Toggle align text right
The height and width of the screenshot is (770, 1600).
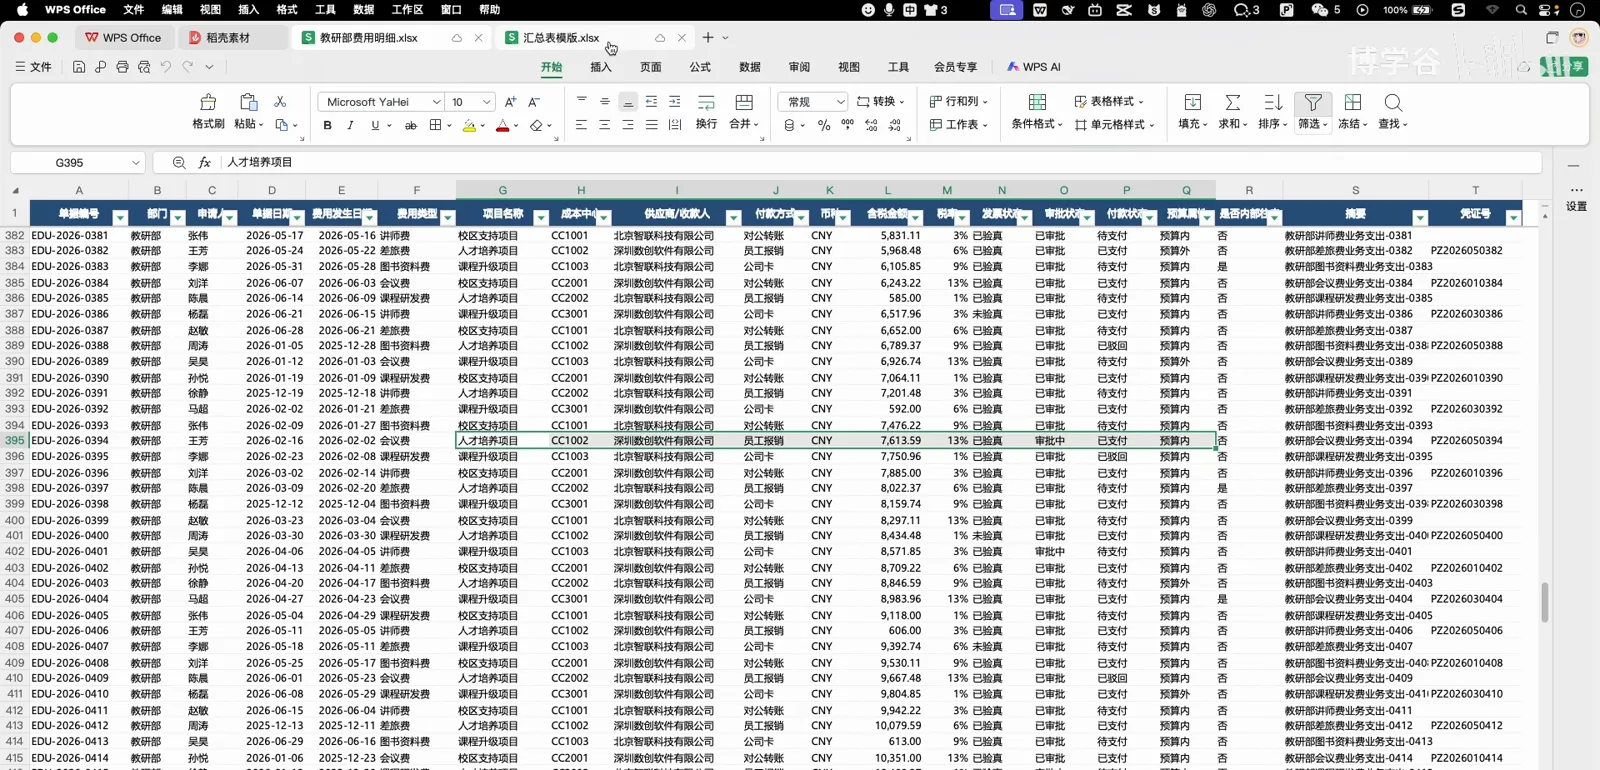[628, 125]
